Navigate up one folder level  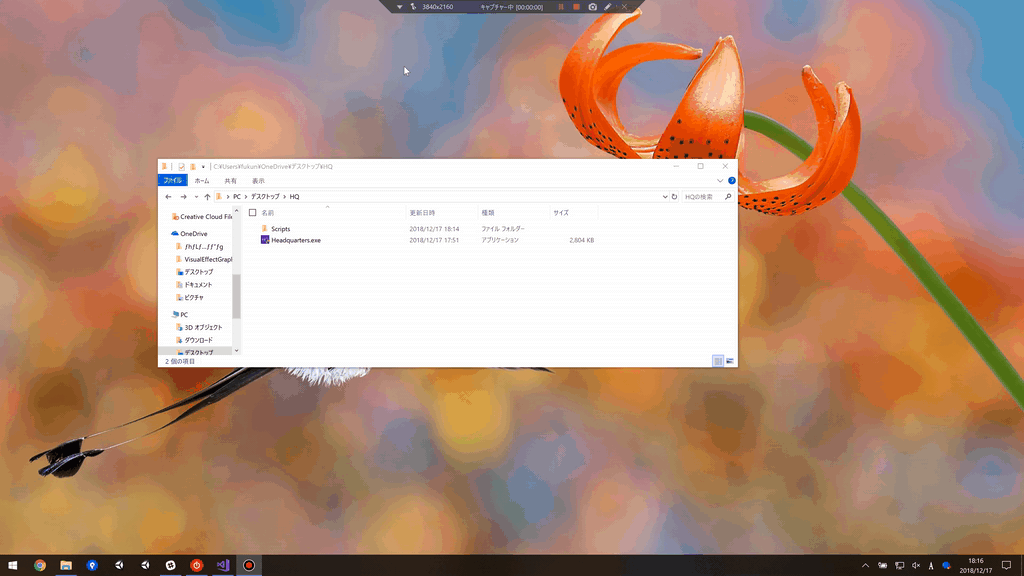pyautogui.click(x=207, y=197)
